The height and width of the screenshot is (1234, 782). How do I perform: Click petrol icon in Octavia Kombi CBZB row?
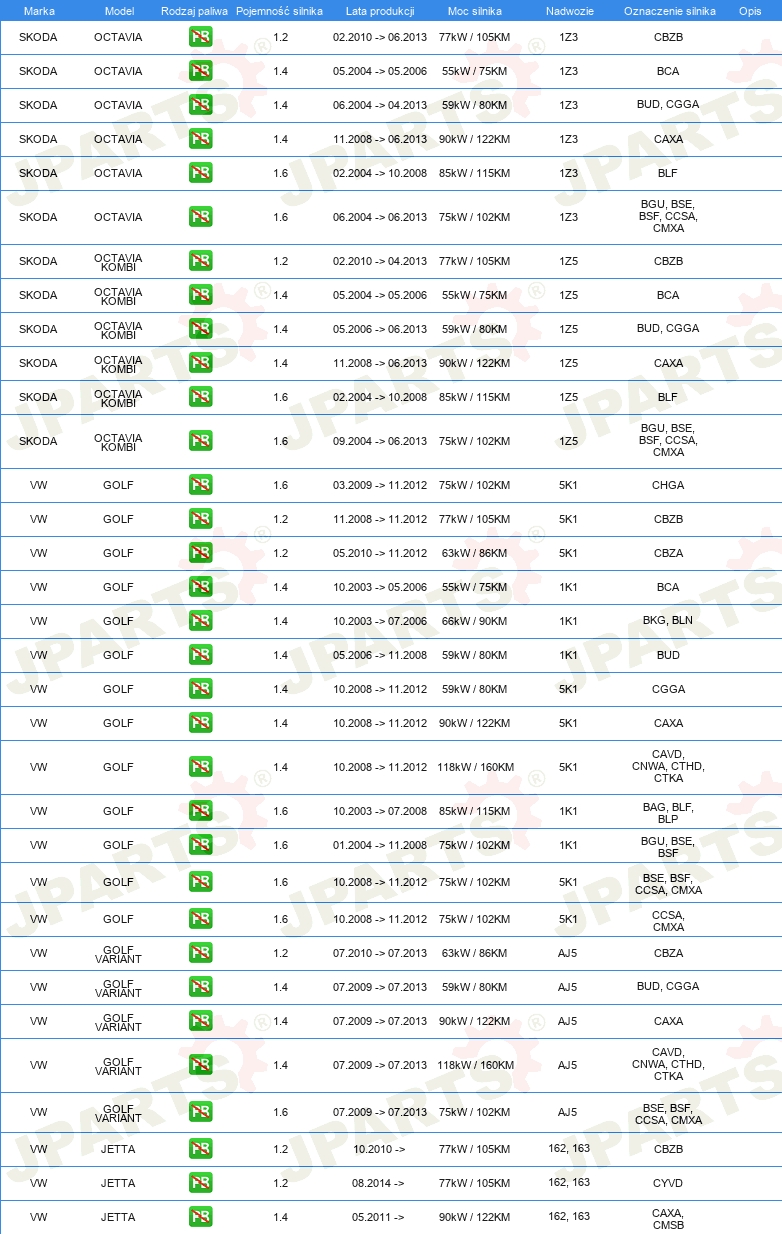pos(200,261)
